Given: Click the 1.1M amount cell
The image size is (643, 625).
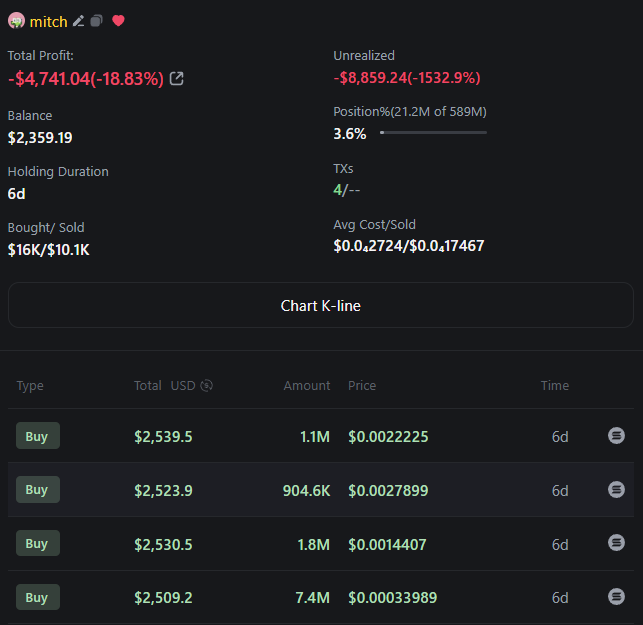Looking at the screenshot, I should pyautogui.click(x=315, y=436).
